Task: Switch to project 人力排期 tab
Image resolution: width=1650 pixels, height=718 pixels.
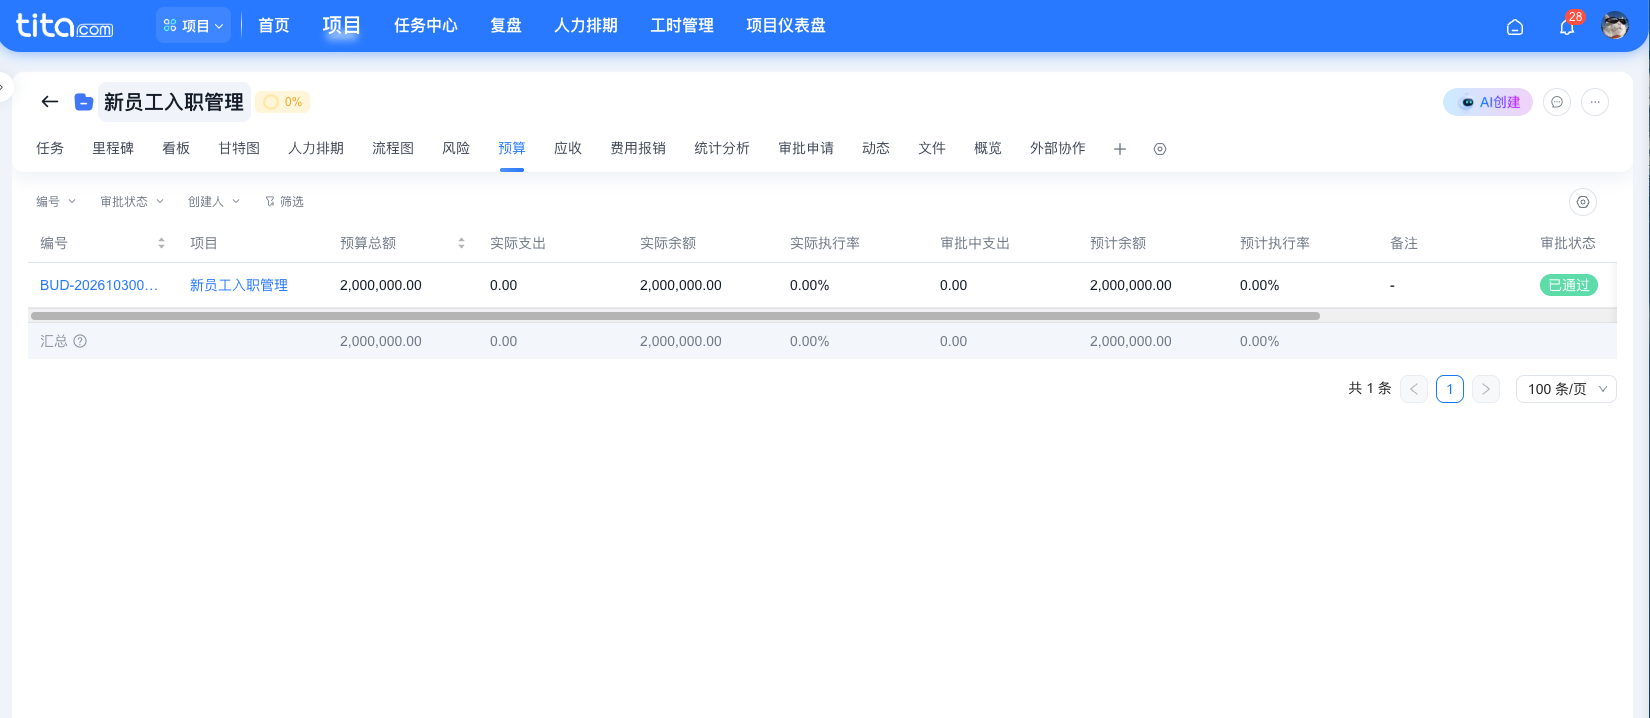Action: click(x=316, y=148)
